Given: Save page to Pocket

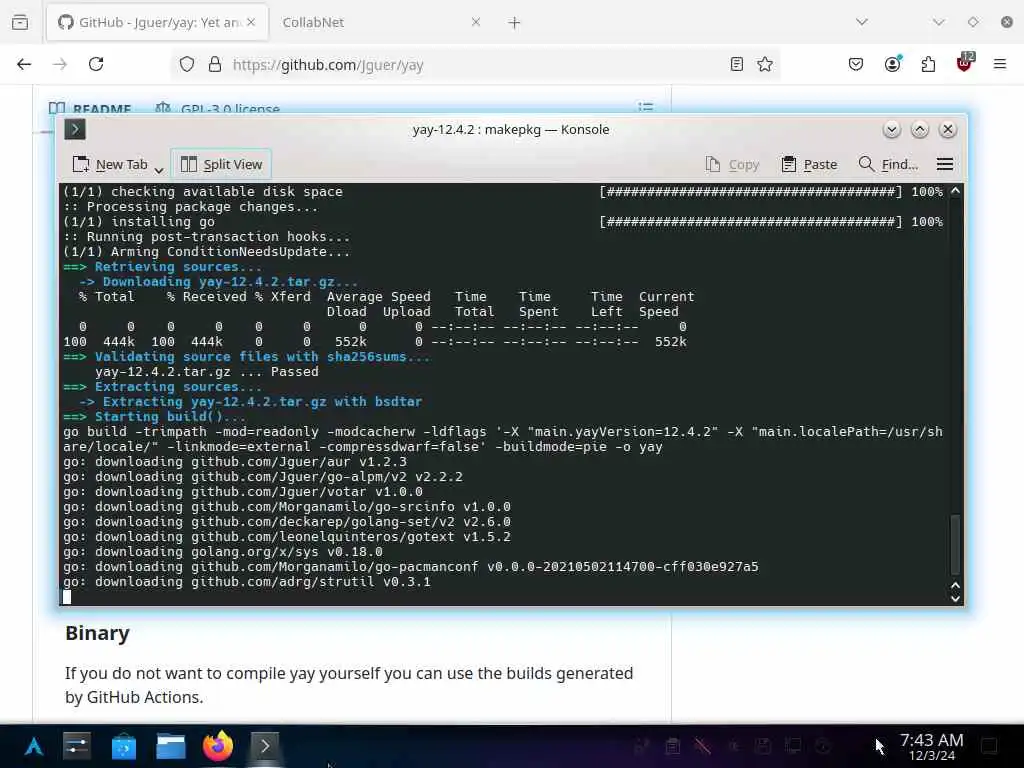Looking at the screenshot, I should [x=856, y=64].
